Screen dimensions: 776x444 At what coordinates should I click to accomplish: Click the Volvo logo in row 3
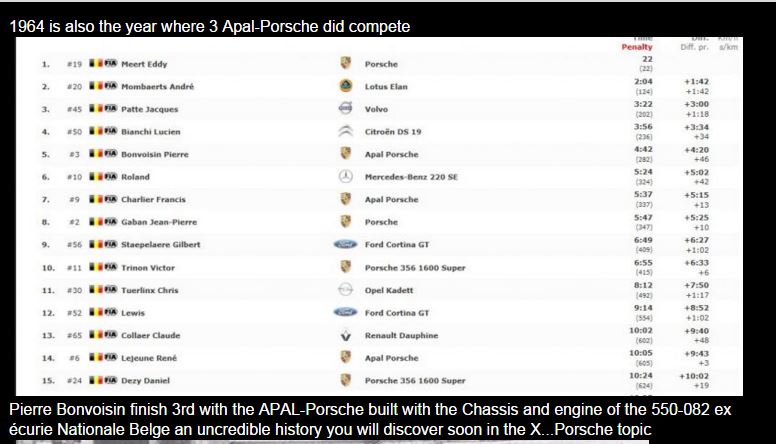[345, 108]
